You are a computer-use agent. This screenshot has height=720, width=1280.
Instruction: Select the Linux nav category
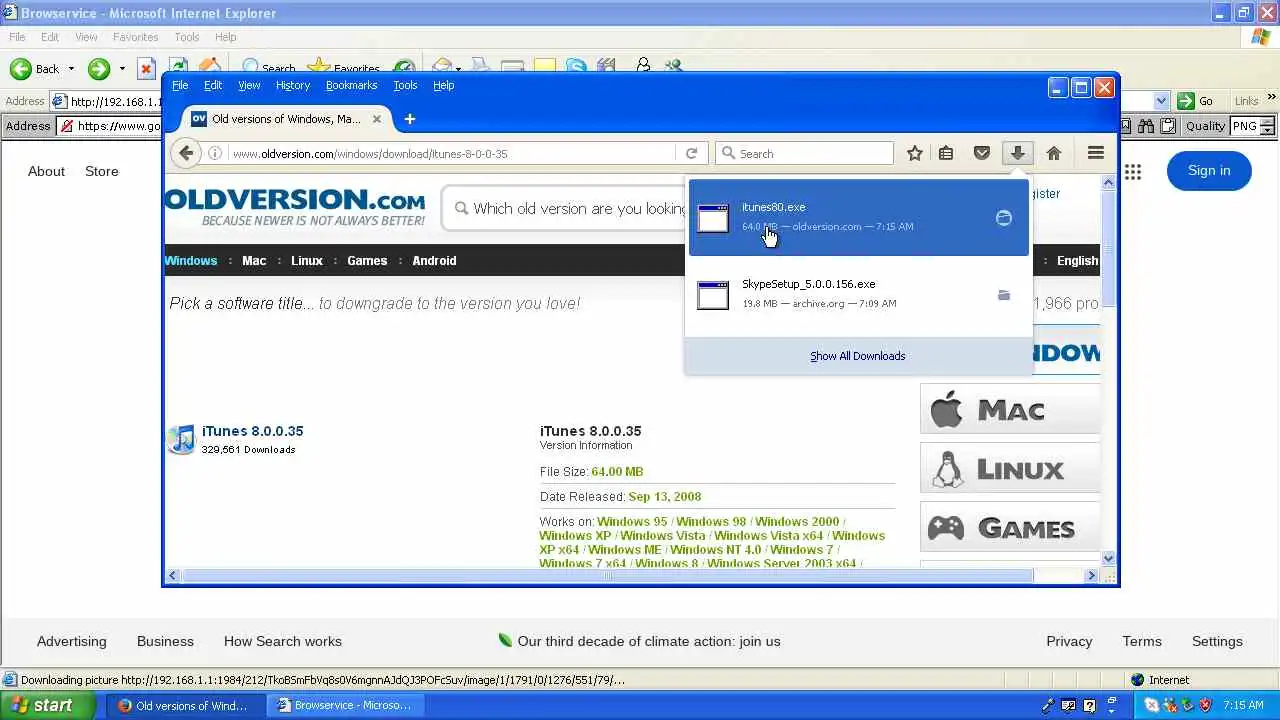(x=307, y=260)
